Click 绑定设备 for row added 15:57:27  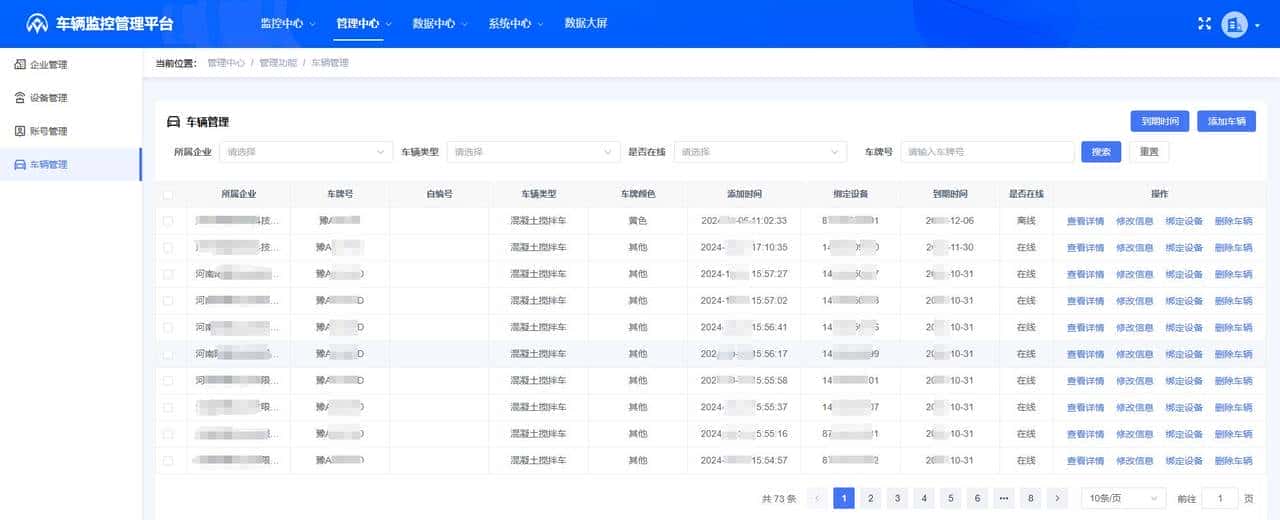click(x=1184, y=274)
